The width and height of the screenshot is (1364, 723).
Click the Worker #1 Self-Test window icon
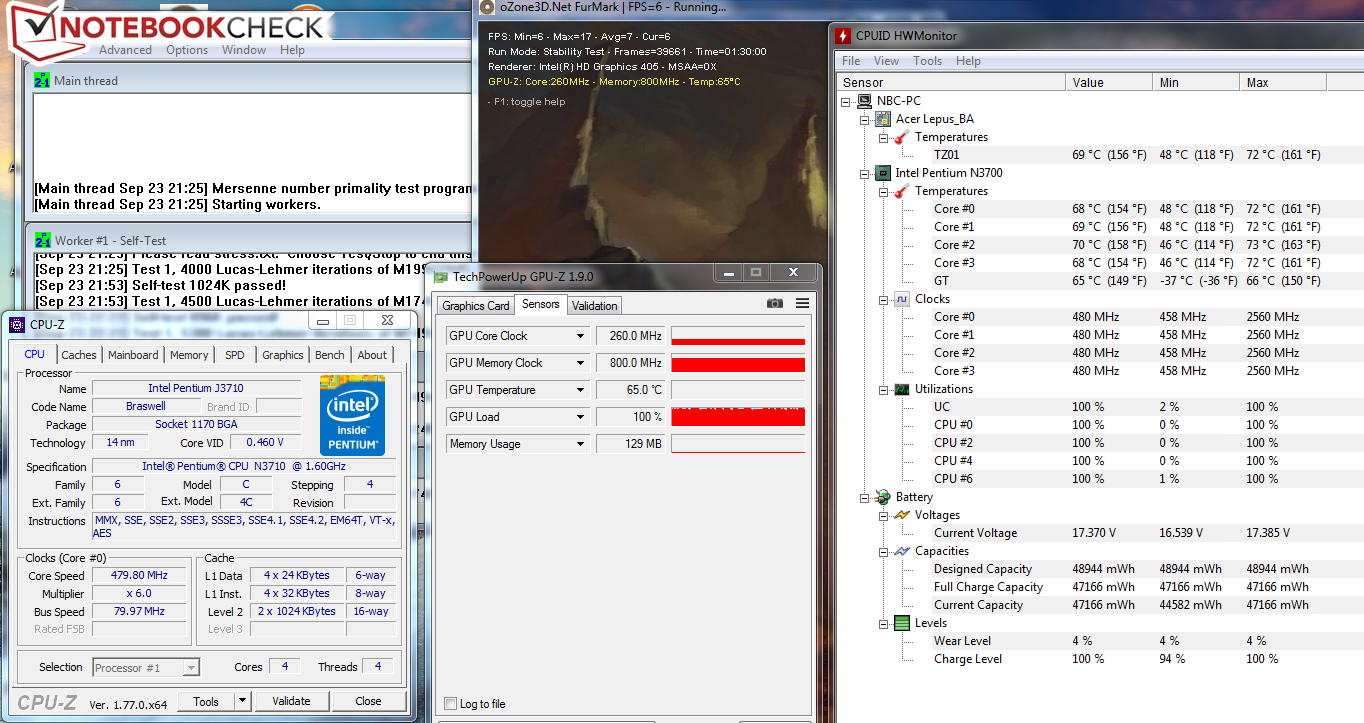tap(42, 240)
